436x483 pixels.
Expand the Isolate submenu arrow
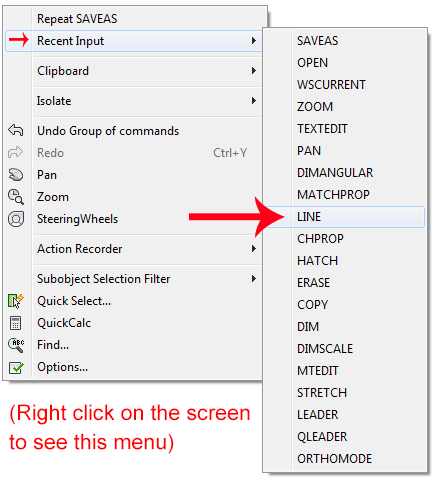[x=254, y=101]
